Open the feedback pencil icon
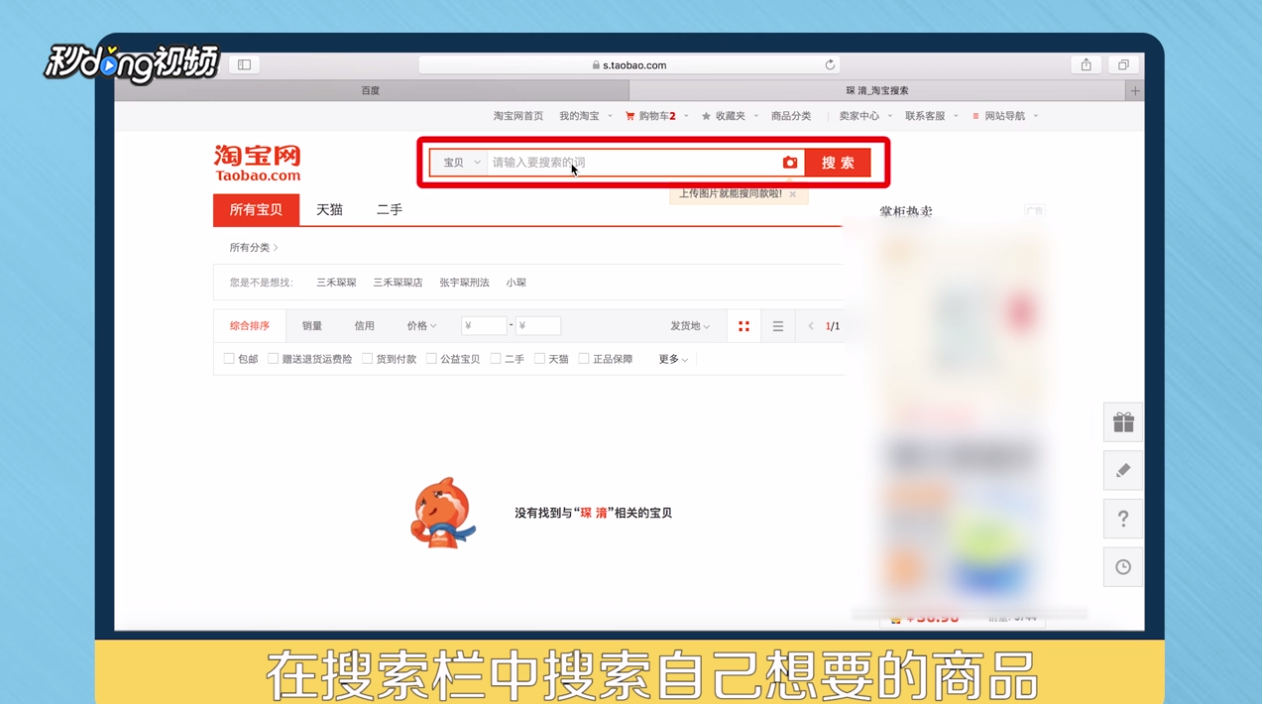The height and width of the screenshot is (704, 1263). click(1123, 470)
